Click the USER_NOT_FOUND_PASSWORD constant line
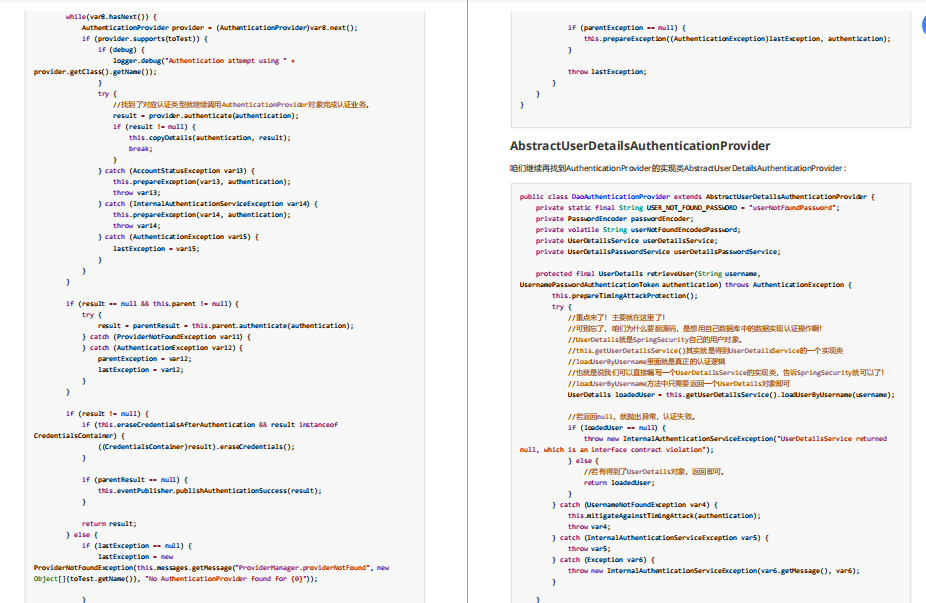The image size is (926, 603). 687,208
